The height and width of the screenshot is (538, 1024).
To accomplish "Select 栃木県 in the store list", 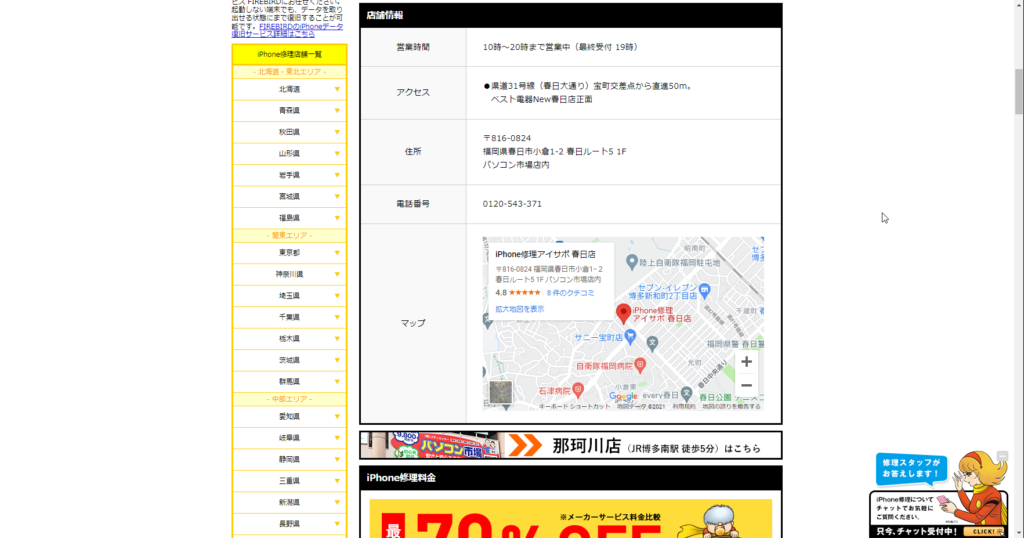I will 289,339.
